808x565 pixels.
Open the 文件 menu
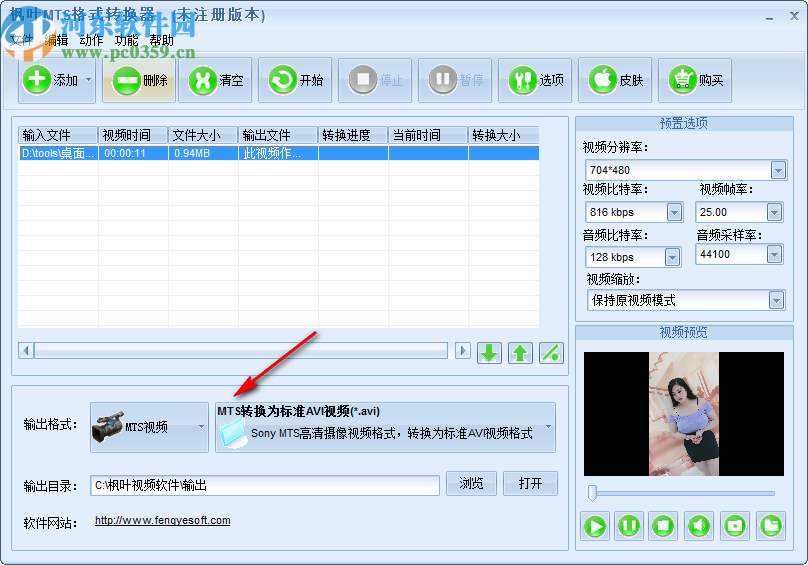point(21,40)
